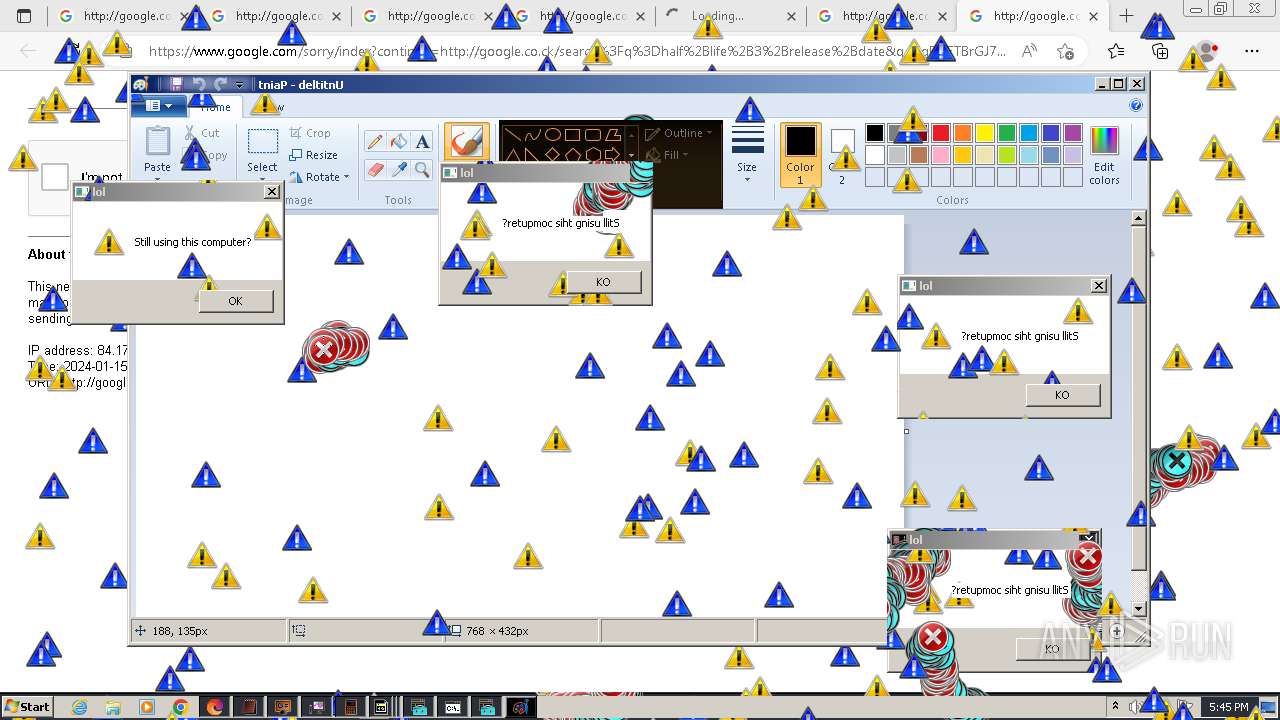The image size is (1280, 720).
Task: Click Edge Read aloud icon
Action: click(1028, 51)
